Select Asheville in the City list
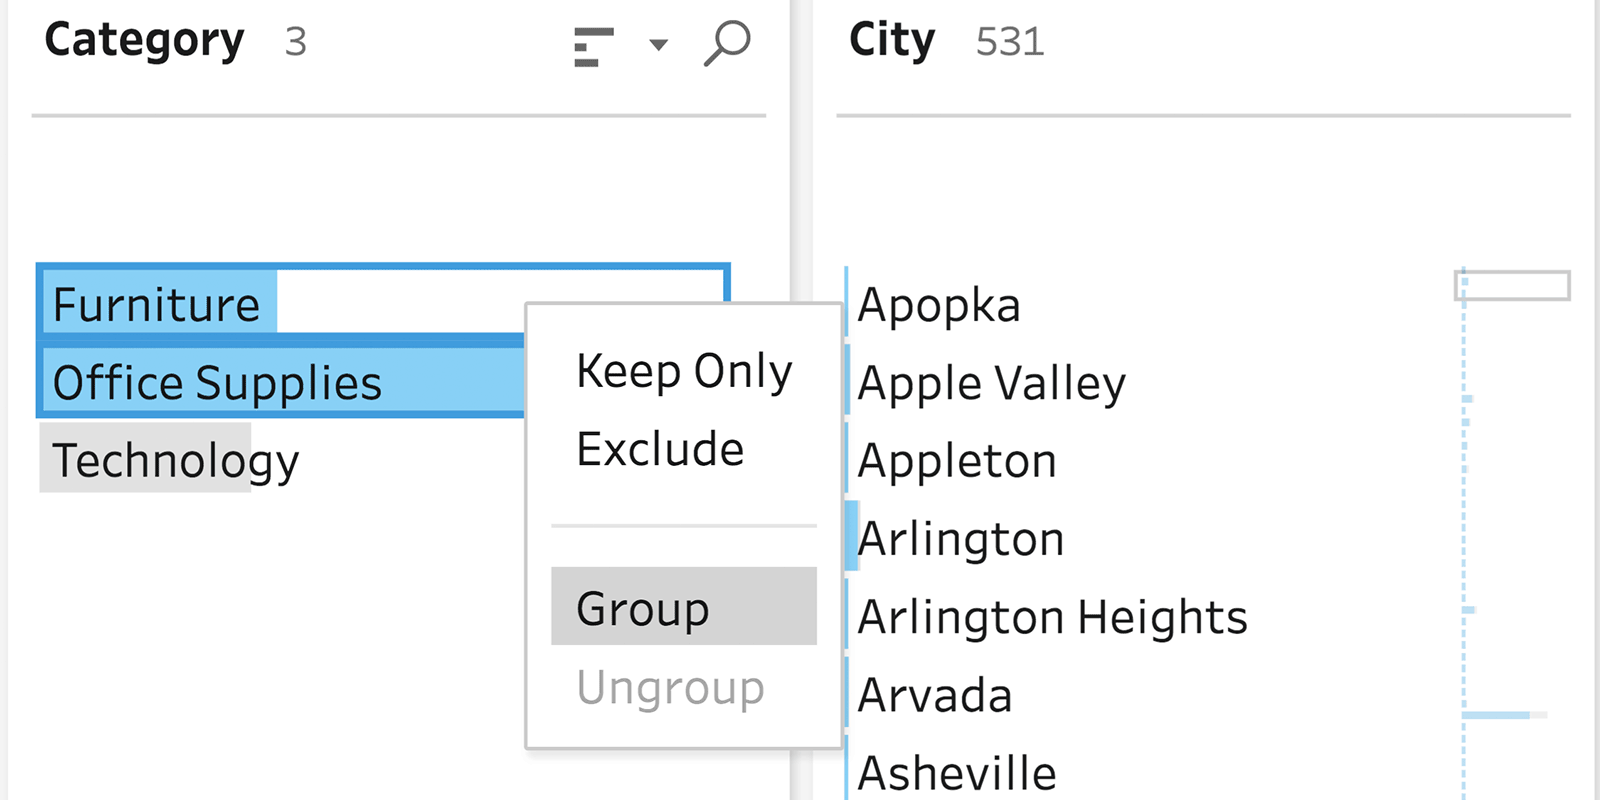Image resolution: width=1600 pixels, height=800 pixels. (x=957, y=773)
